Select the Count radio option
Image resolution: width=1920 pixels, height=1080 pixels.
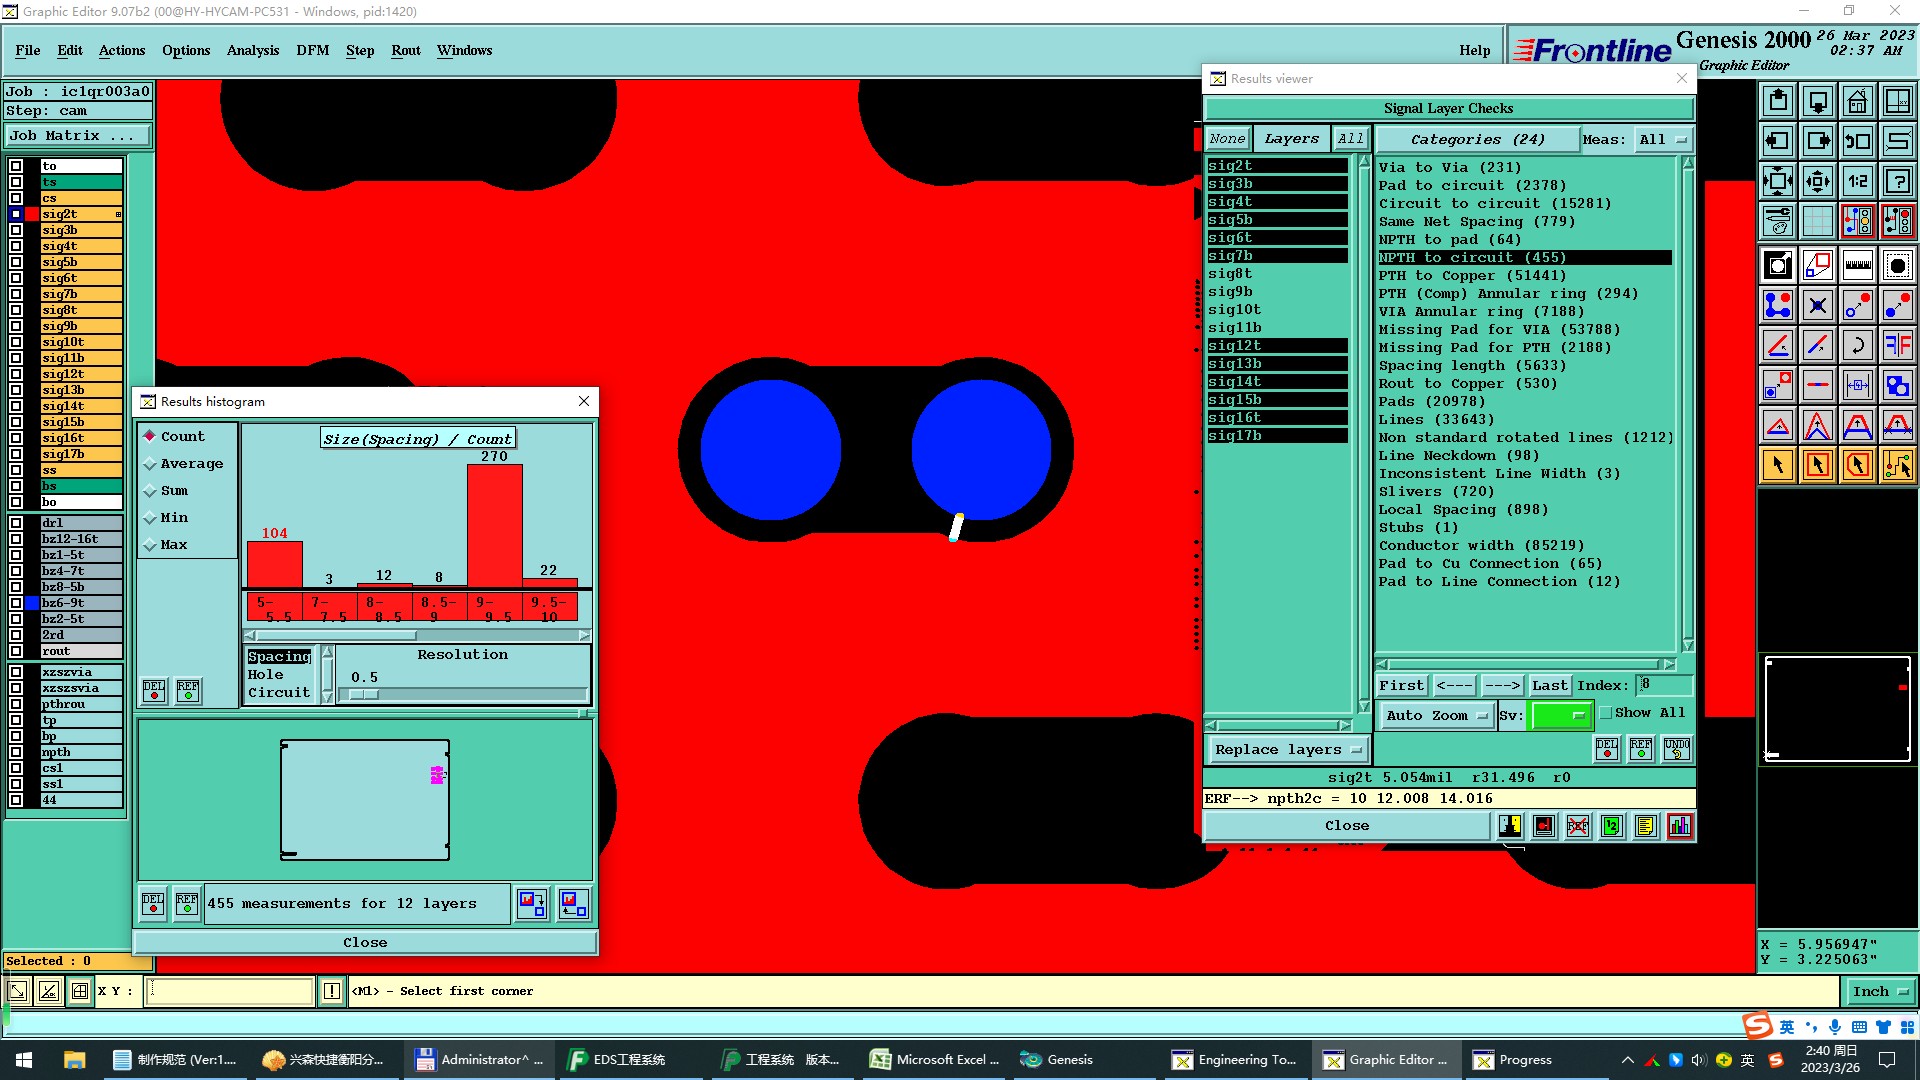click(174, 436)
